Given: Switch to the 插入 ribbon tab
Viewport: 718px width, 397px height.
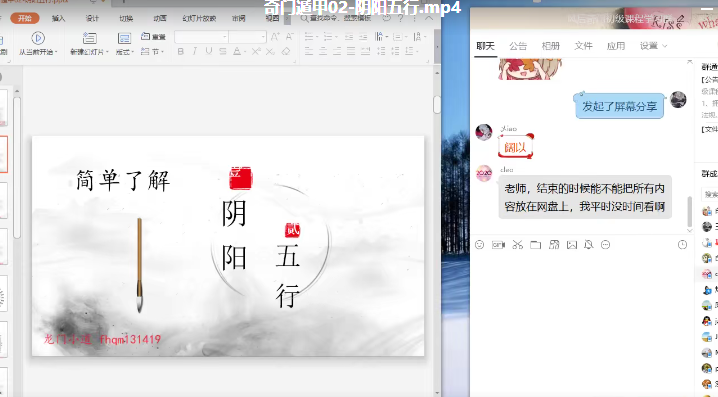Looking at the screenshot, I should 58,18.
